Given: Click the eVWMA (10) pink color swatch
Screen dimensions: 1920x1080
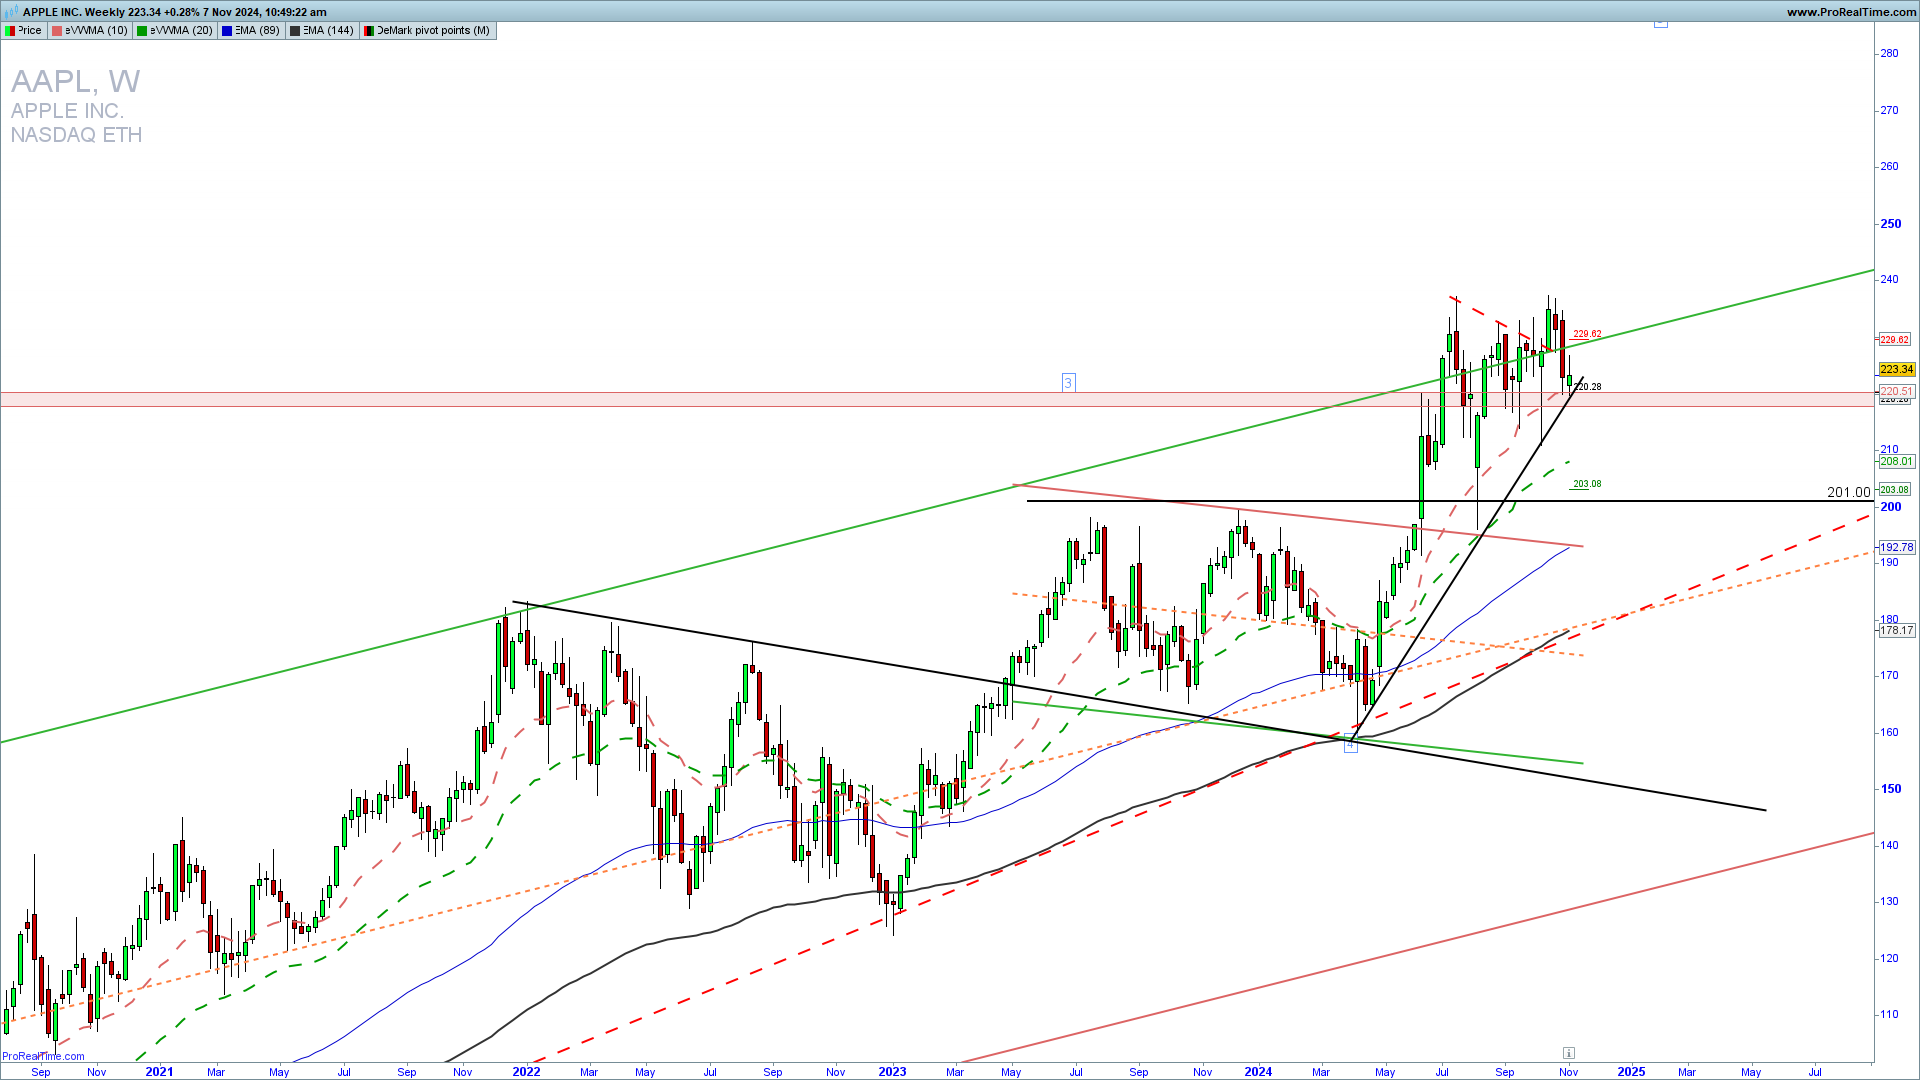Looking at the screenshot, I should 57,31.
